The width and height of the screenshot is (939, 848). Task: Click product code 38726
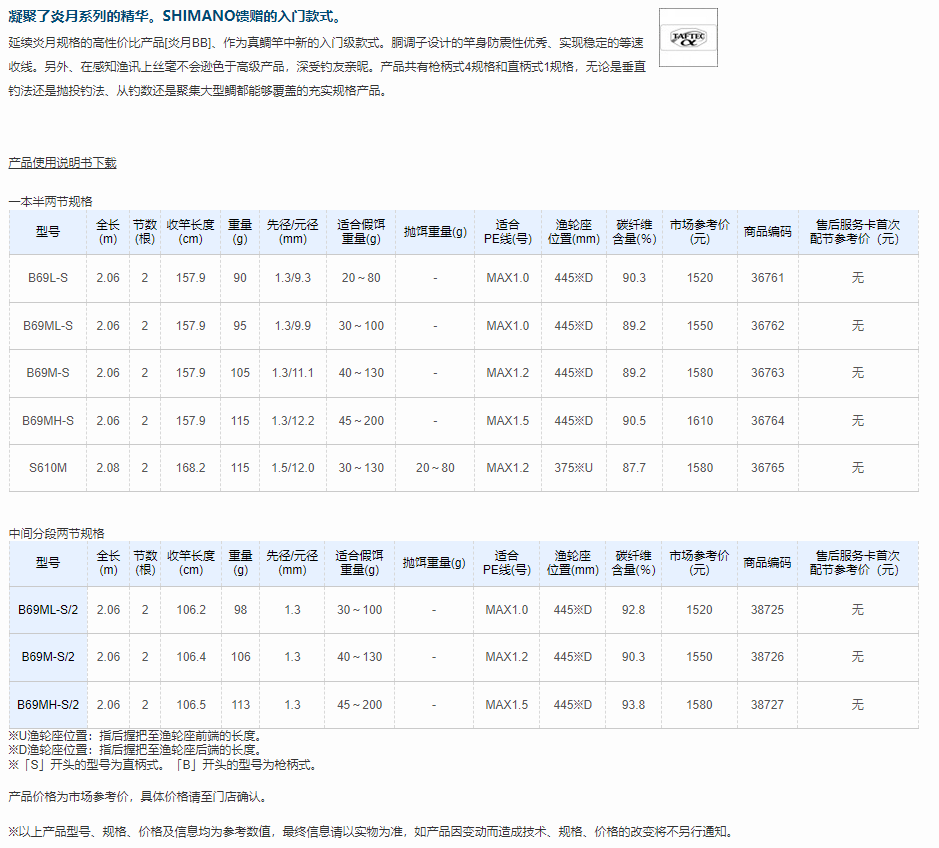tap(767, 657)
